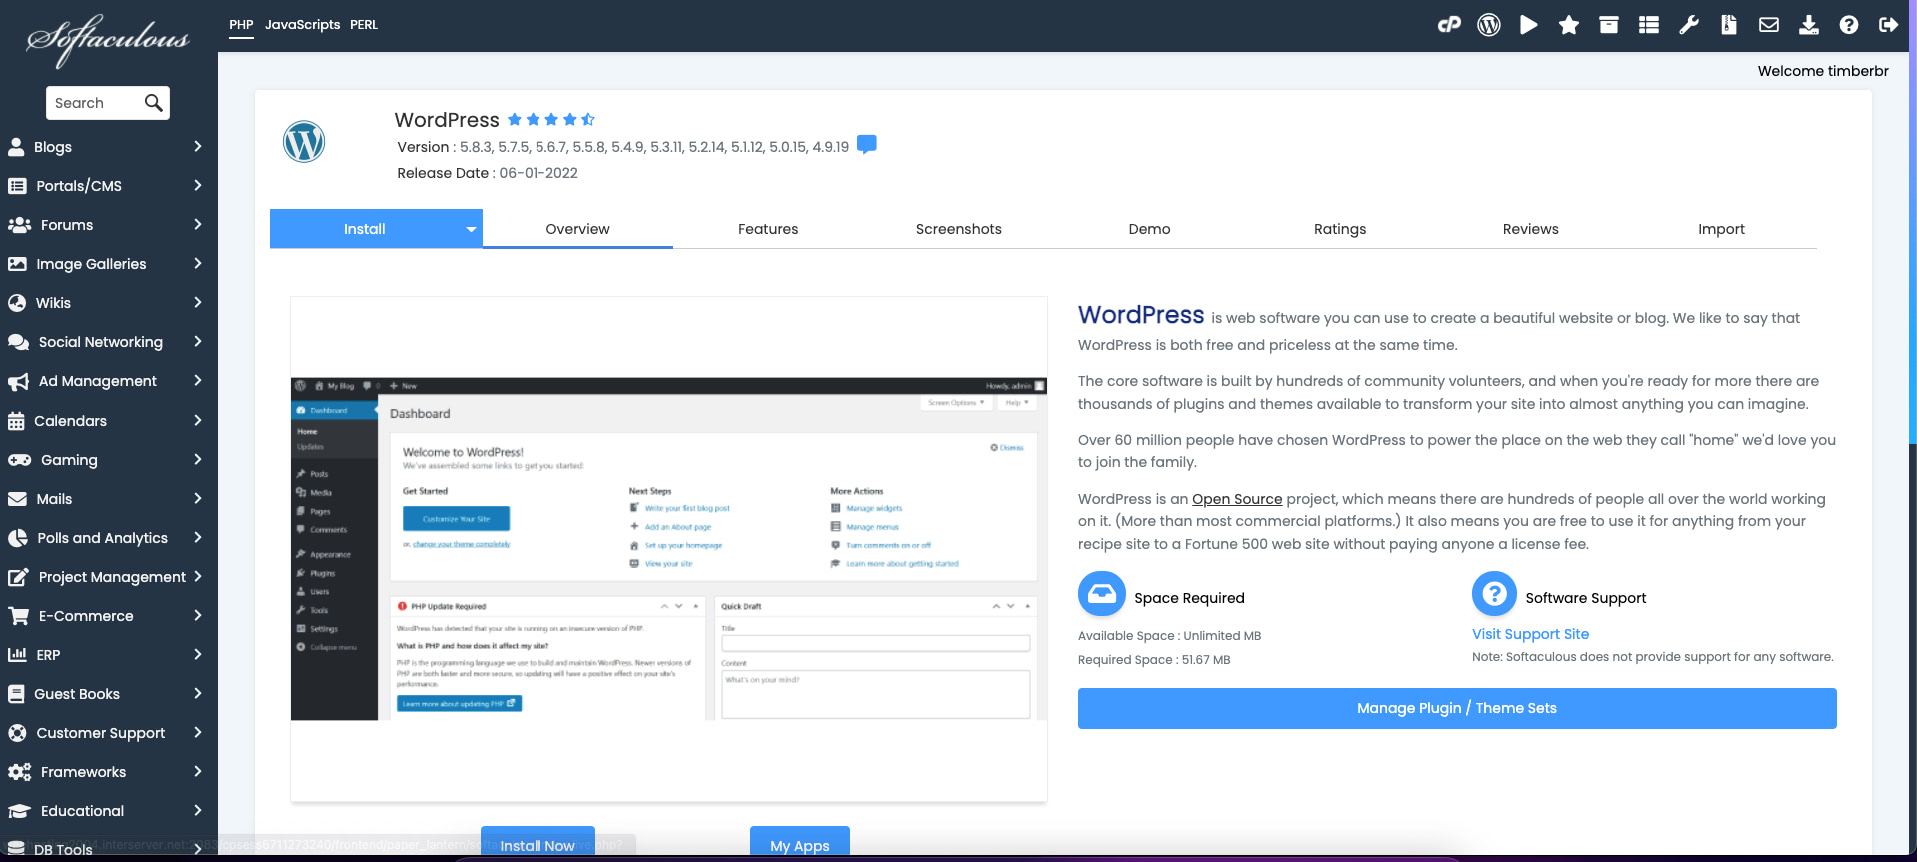Open the Screenshots tab
This screenshot has width=1917, height=862.
(x=959, y=229)
